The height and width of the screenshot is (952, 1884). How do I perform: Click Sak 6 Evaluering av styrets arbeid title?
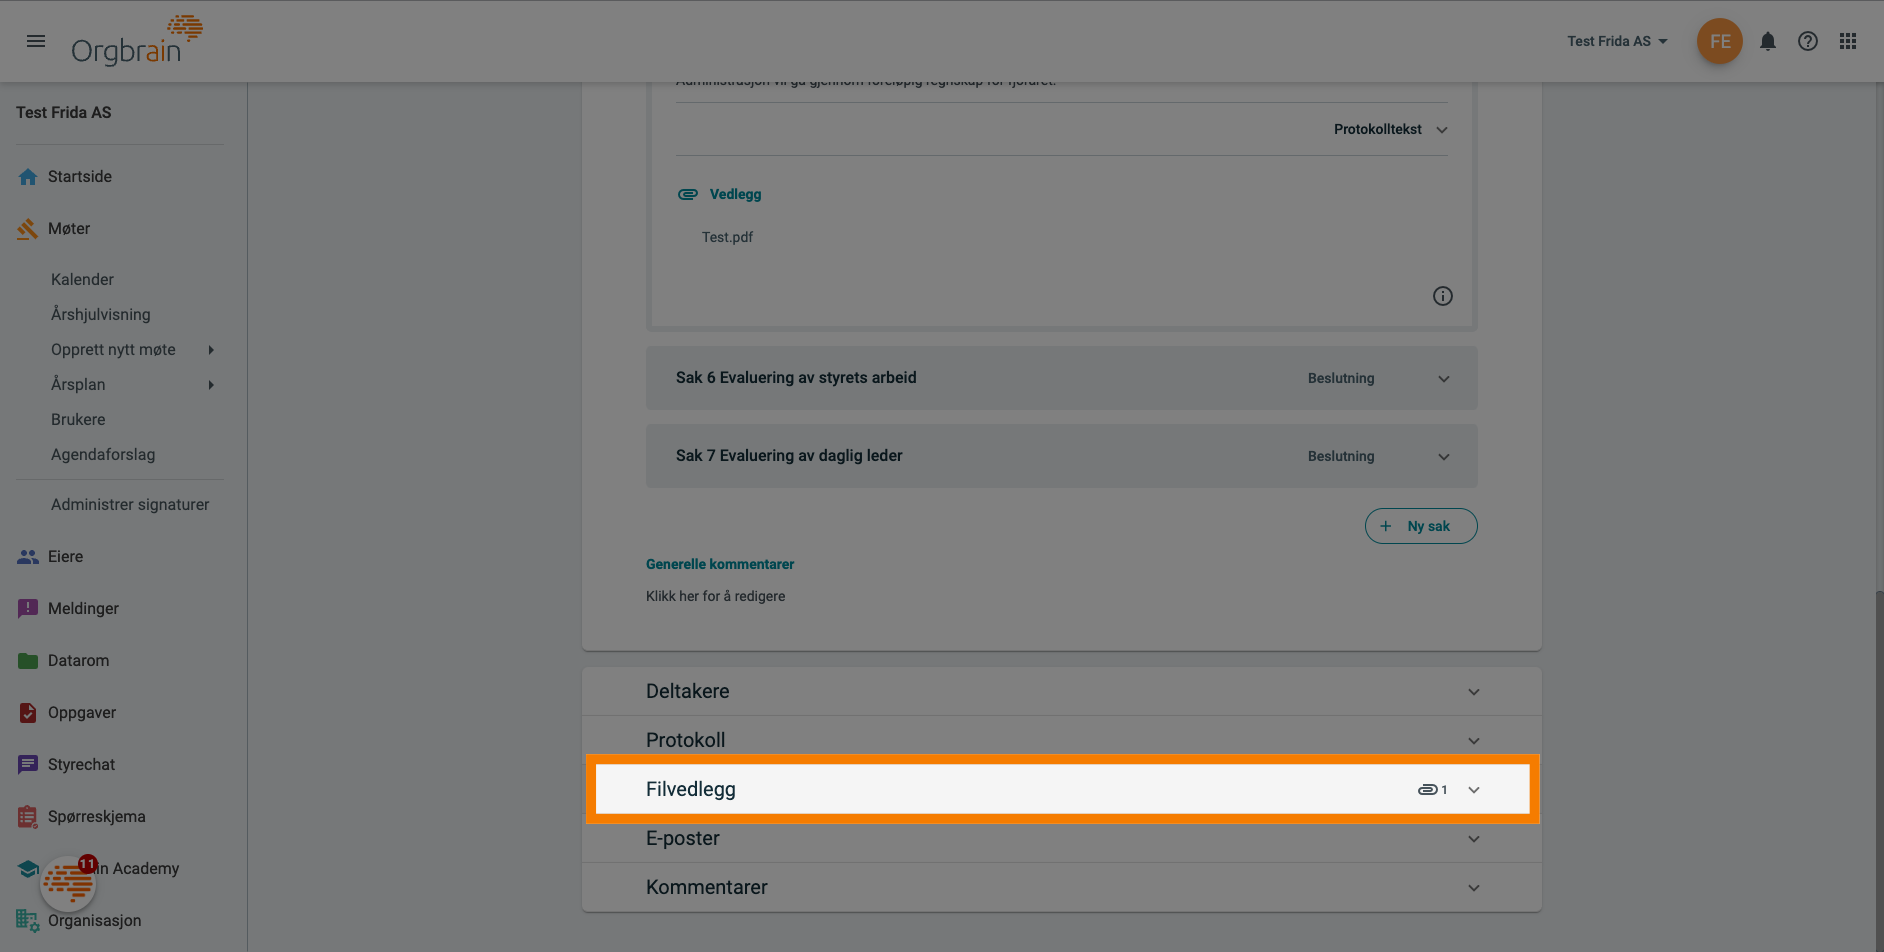[796, 378]
